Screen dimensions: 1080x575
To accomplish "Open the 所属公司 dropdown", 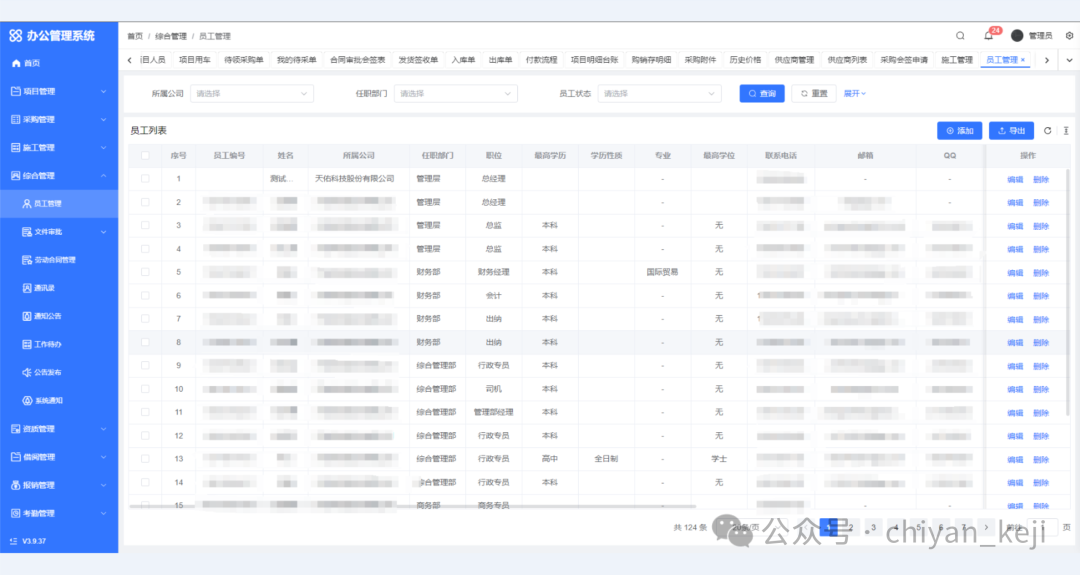I will pyautogui.click(x=251, y=94).
